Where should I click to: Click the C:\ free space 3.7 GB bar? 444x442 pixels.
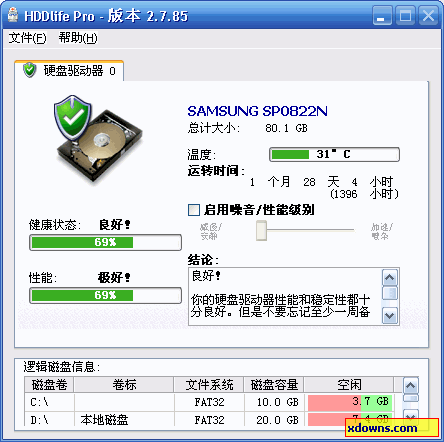click(x=350, y=402)
